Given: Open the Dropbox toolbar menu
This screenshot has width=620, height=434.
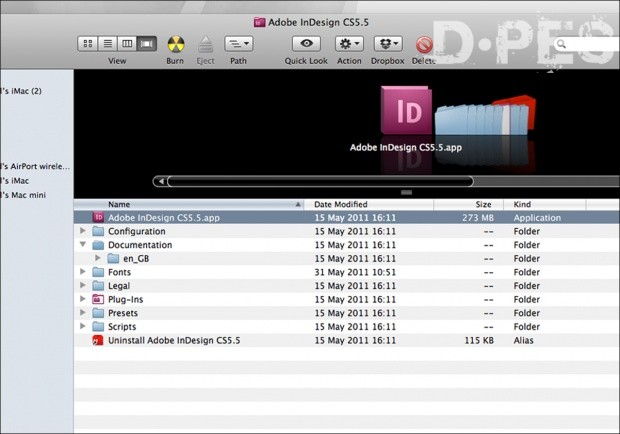Looking at the screenshot, I should click(388, 44).
